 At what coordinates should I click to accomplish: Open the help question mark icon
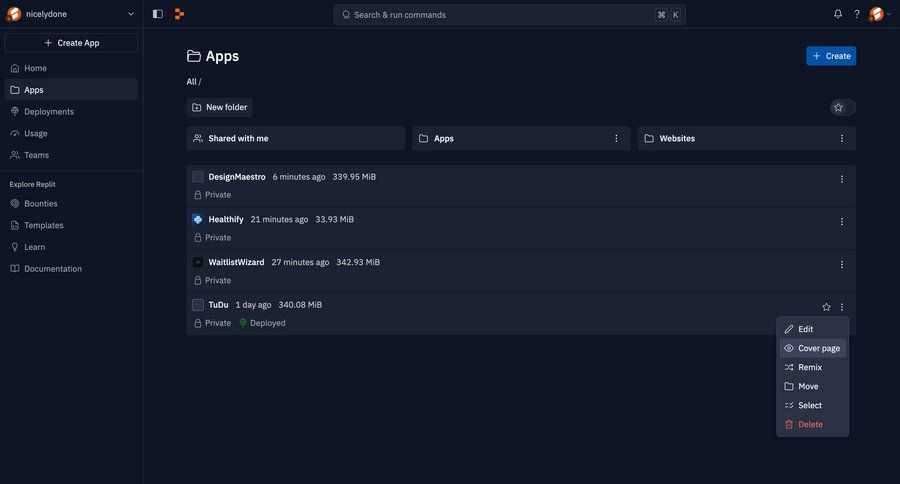857,14
